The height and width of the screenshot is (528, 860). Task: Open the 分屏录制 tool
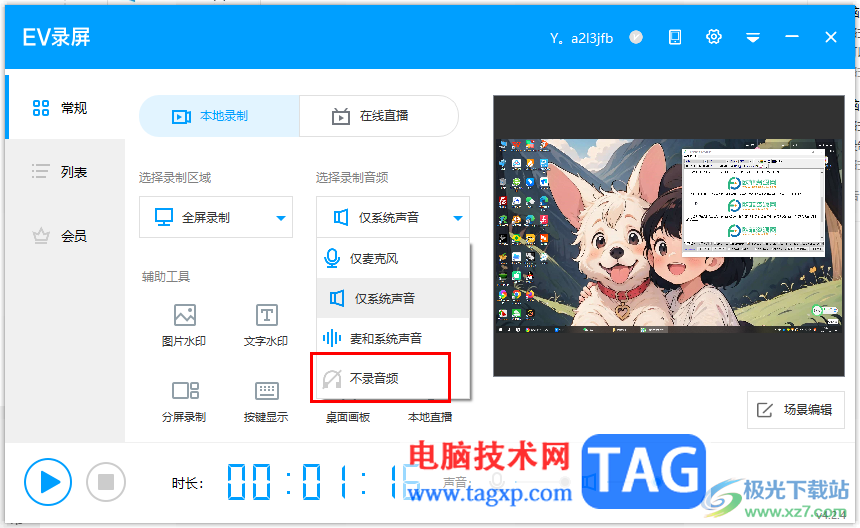point(184,401)
